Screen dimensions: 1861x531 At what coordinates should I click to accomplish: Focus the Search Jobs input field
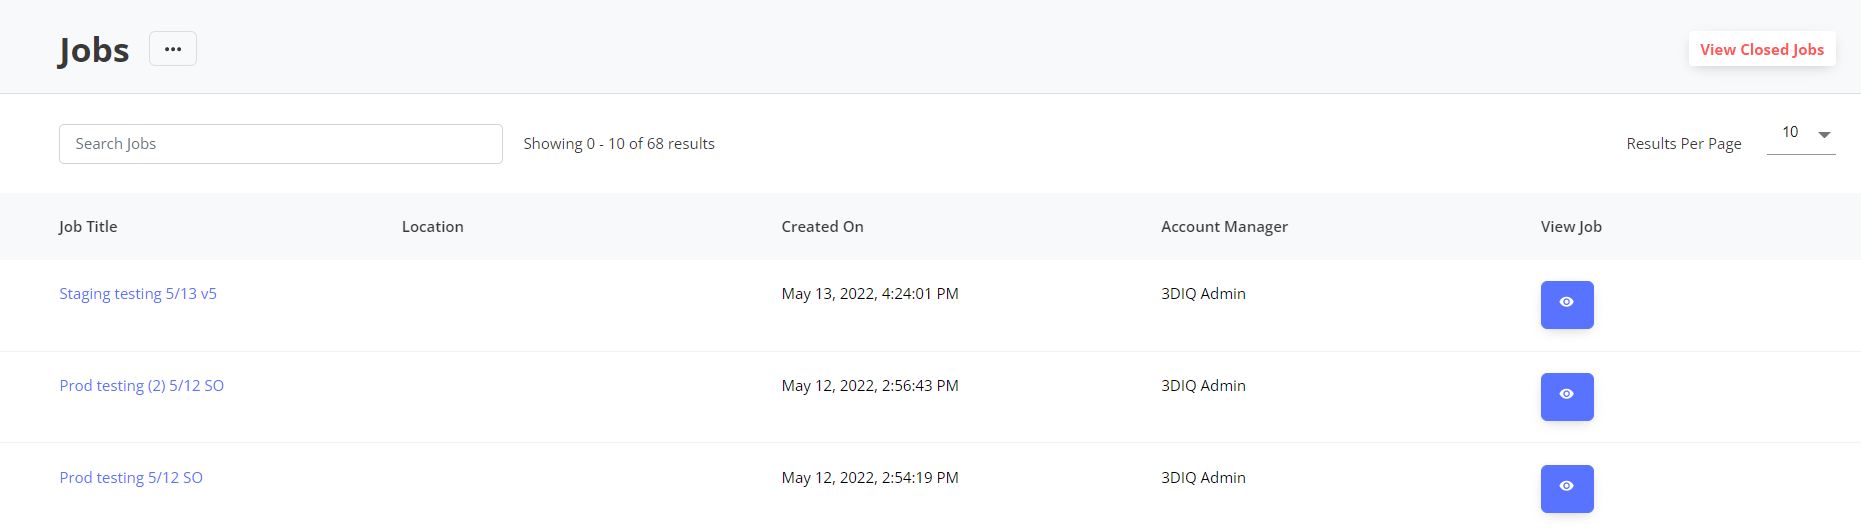pyautogui.click(x=281, y=144)
